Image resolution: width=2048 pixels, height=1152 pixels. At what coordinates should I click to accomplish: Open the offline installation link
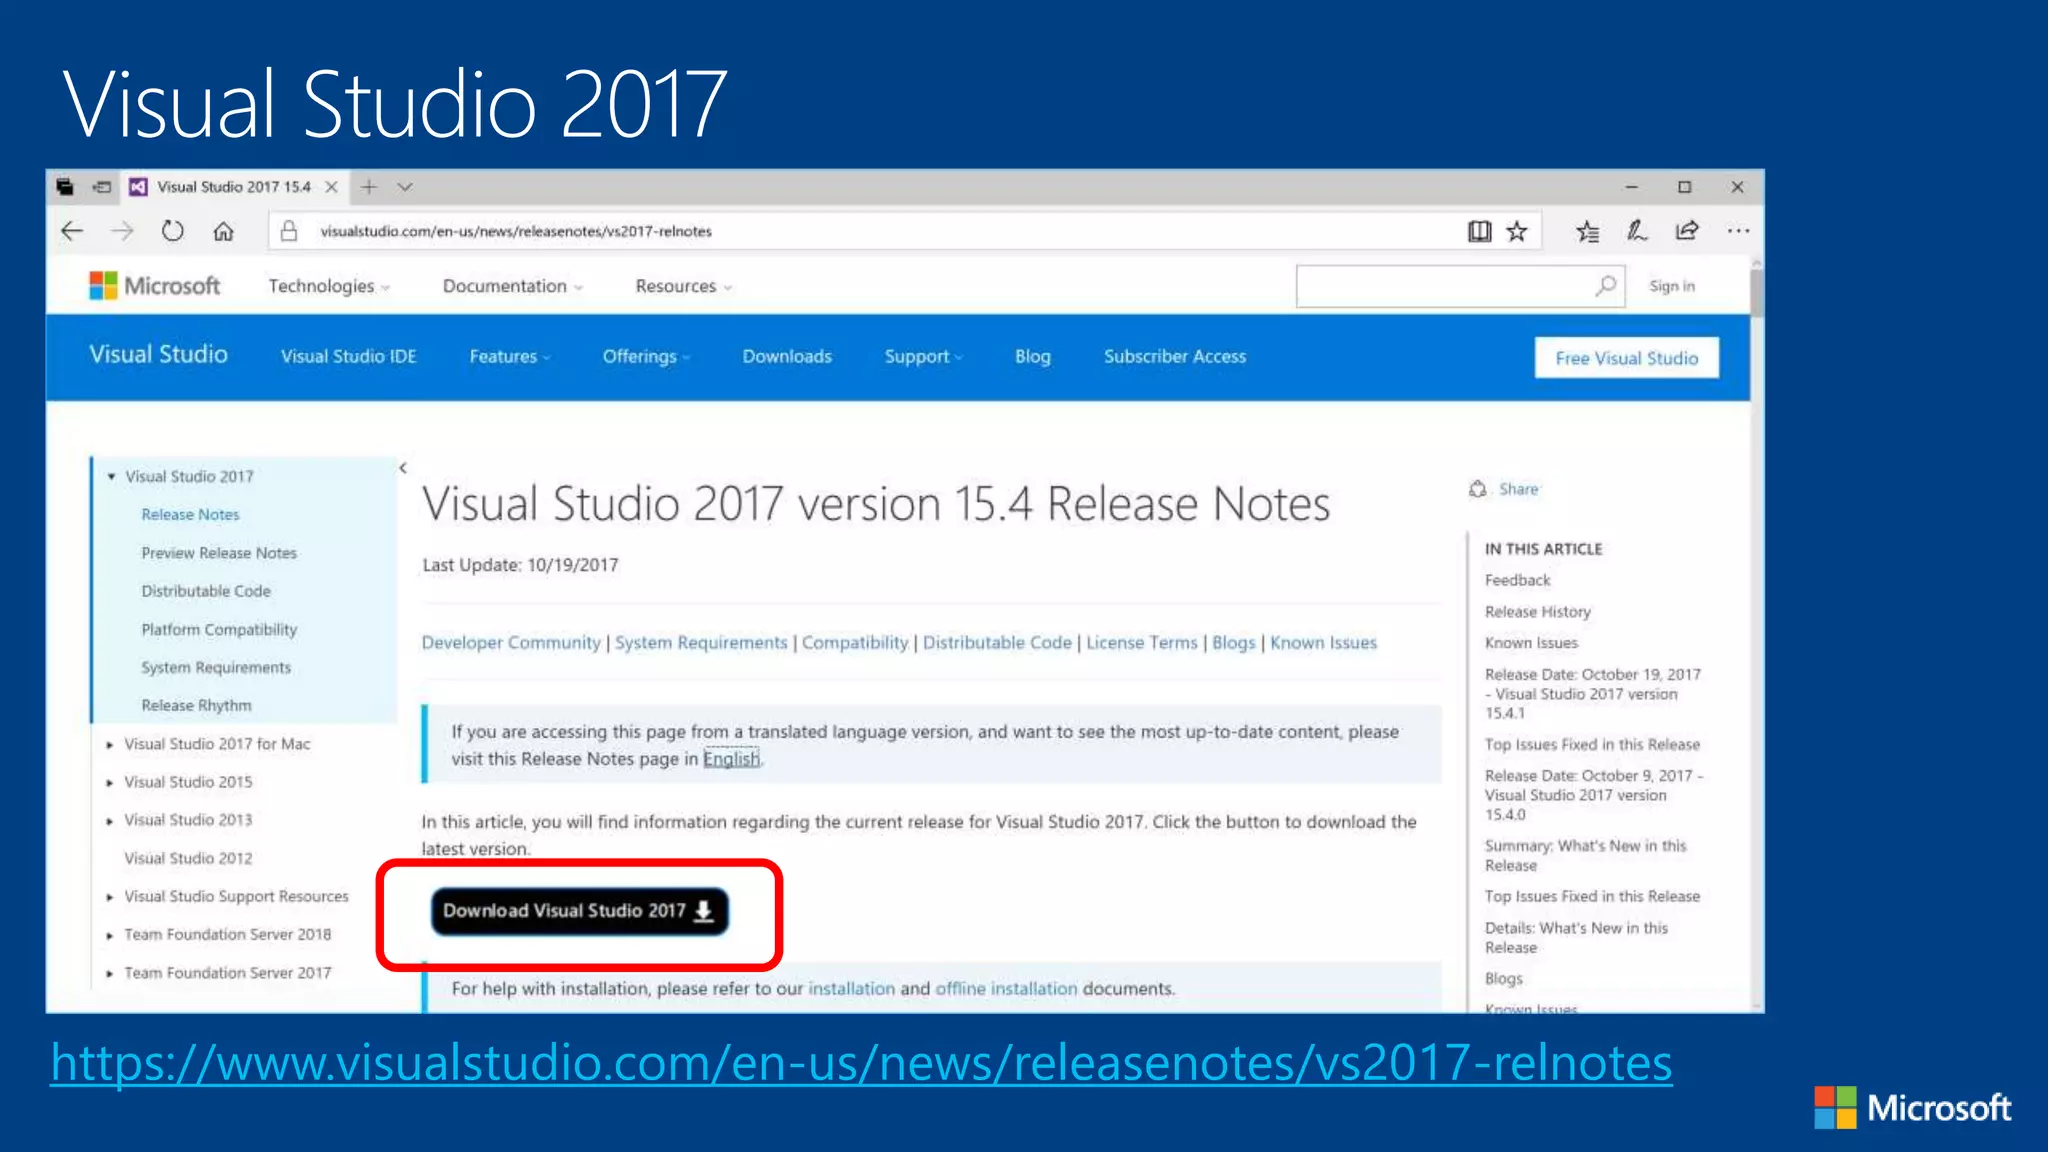[x=1006, y=989]
